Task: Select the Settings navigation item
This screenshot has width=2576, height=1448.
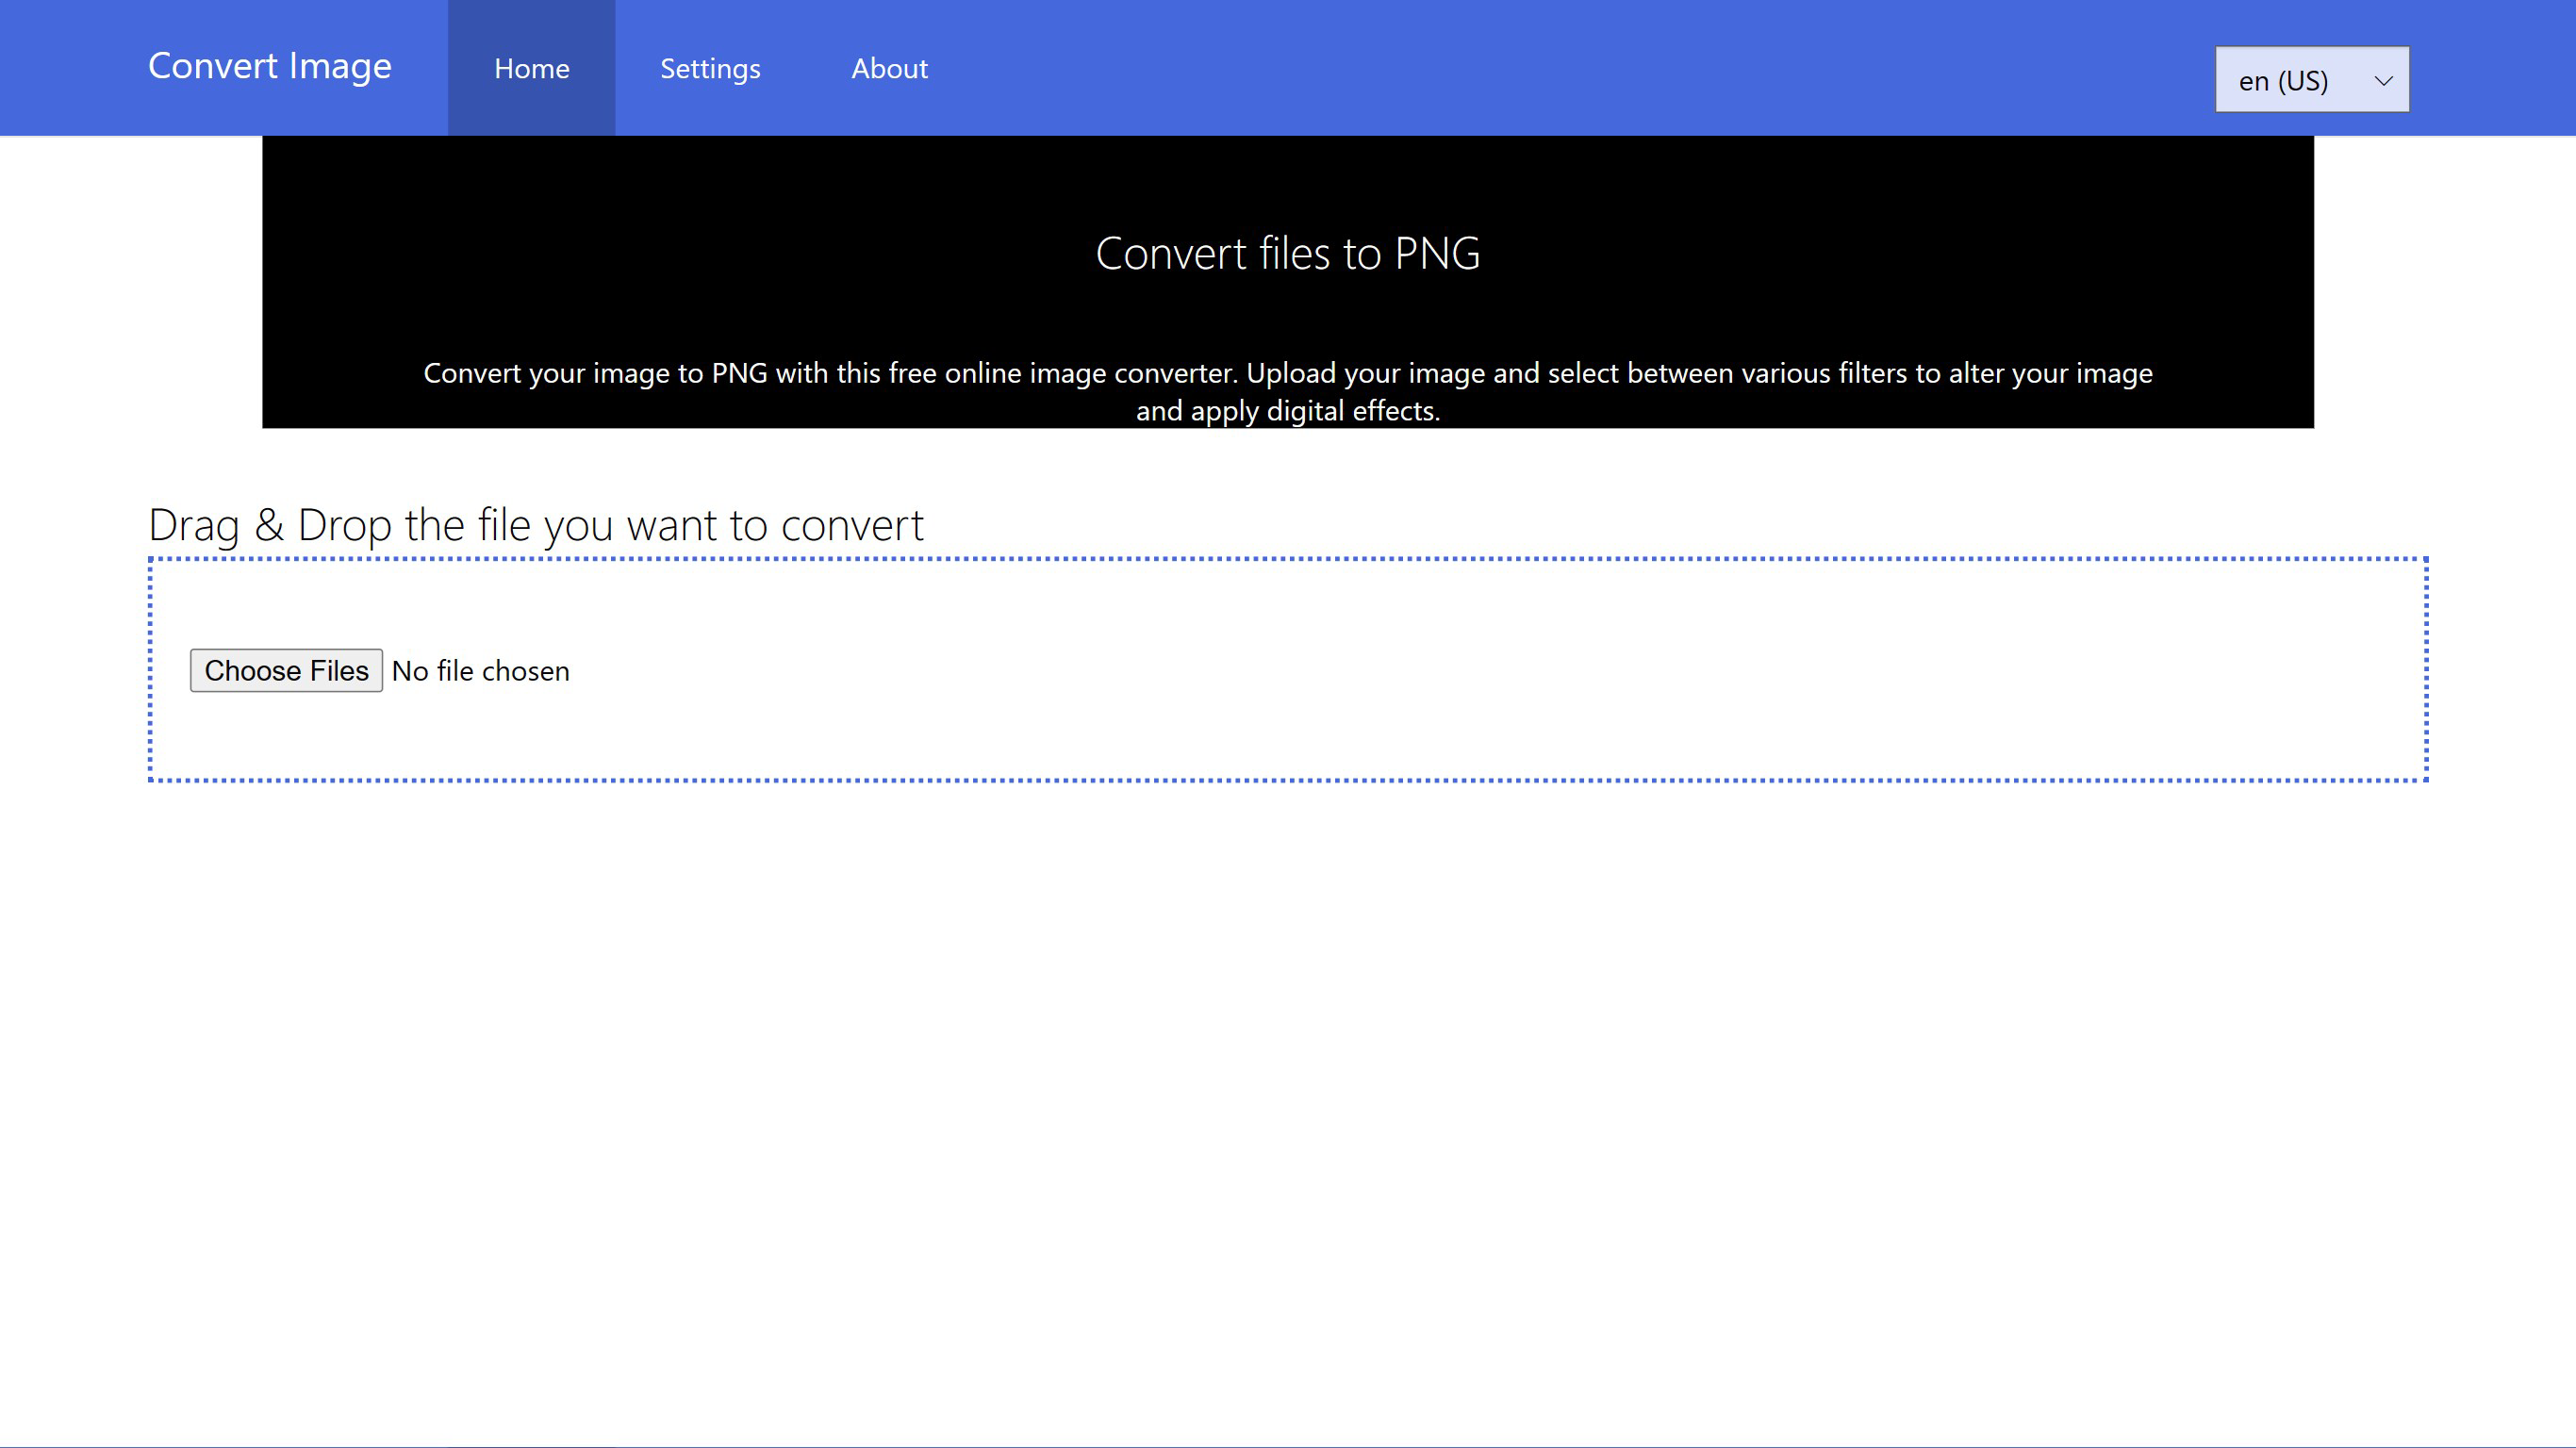Action: [x=710, y=68]
